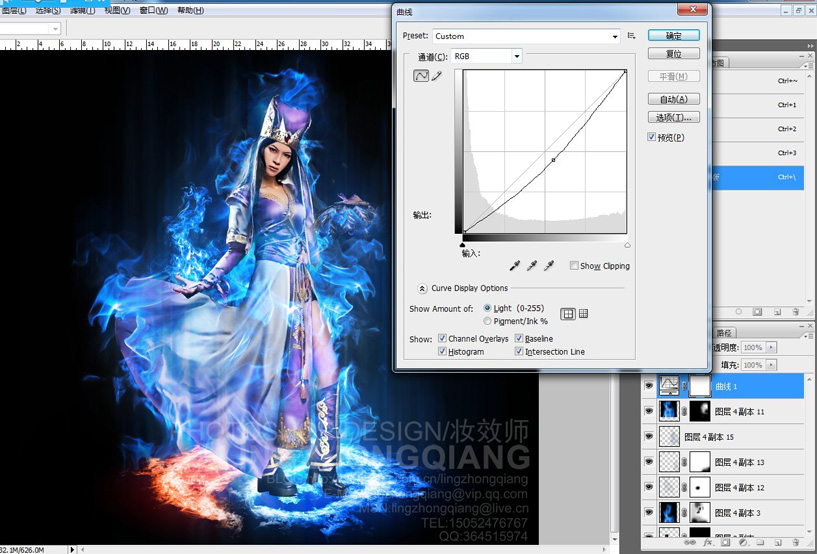Image resolution: width=817 pixels, height=554 pixels.
Task: Open the 选择(S) menu
Action: [x=48, y=10]
